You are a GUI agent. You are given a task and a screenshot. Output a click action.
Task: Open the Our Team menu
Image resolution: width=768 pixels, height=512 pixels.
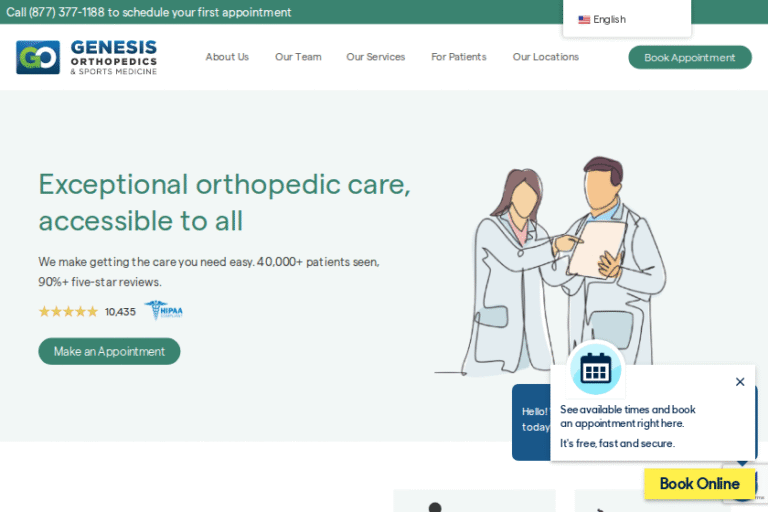(x=298, y=57)
